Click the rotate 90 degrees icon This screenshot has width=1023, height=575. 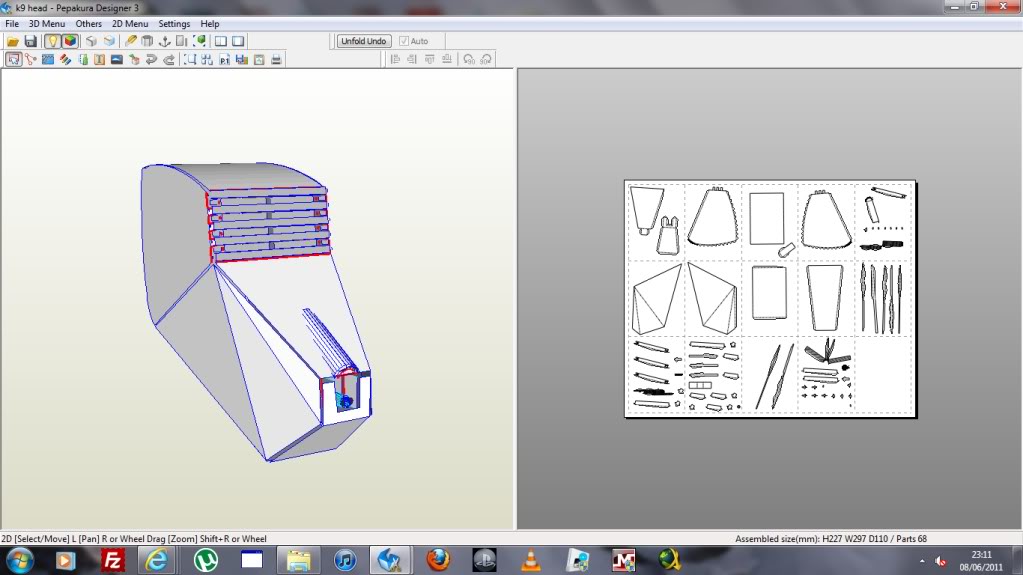[468, 59]
